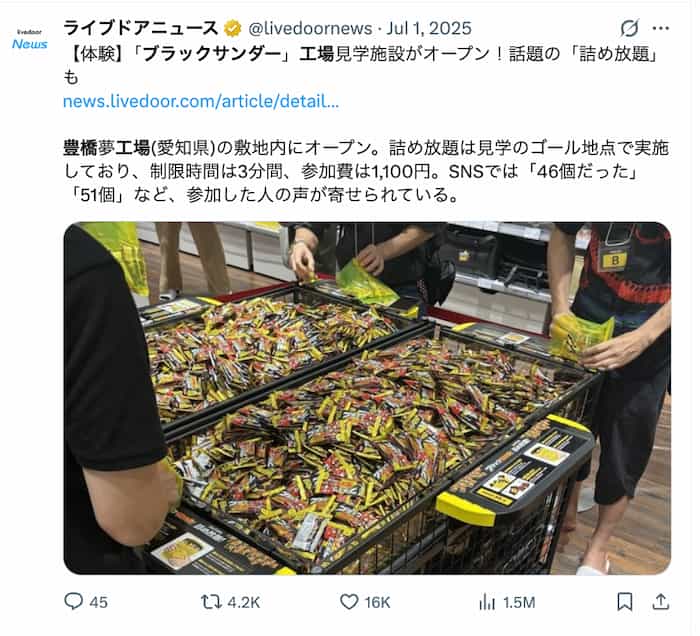Click the gold verified badge
This screenshot has width=700, height=636.
232,29
